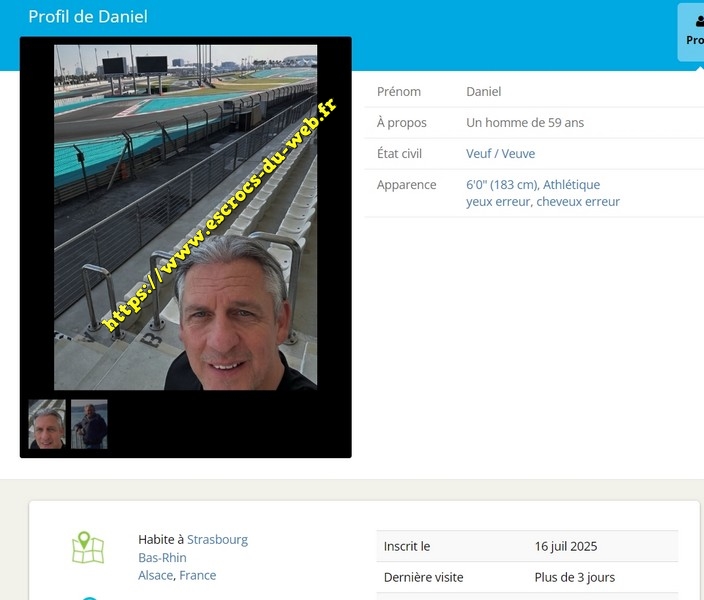Click the person icon in Profil tab
The width and height of the screenshot is (704, 600).
click(698, 21)
